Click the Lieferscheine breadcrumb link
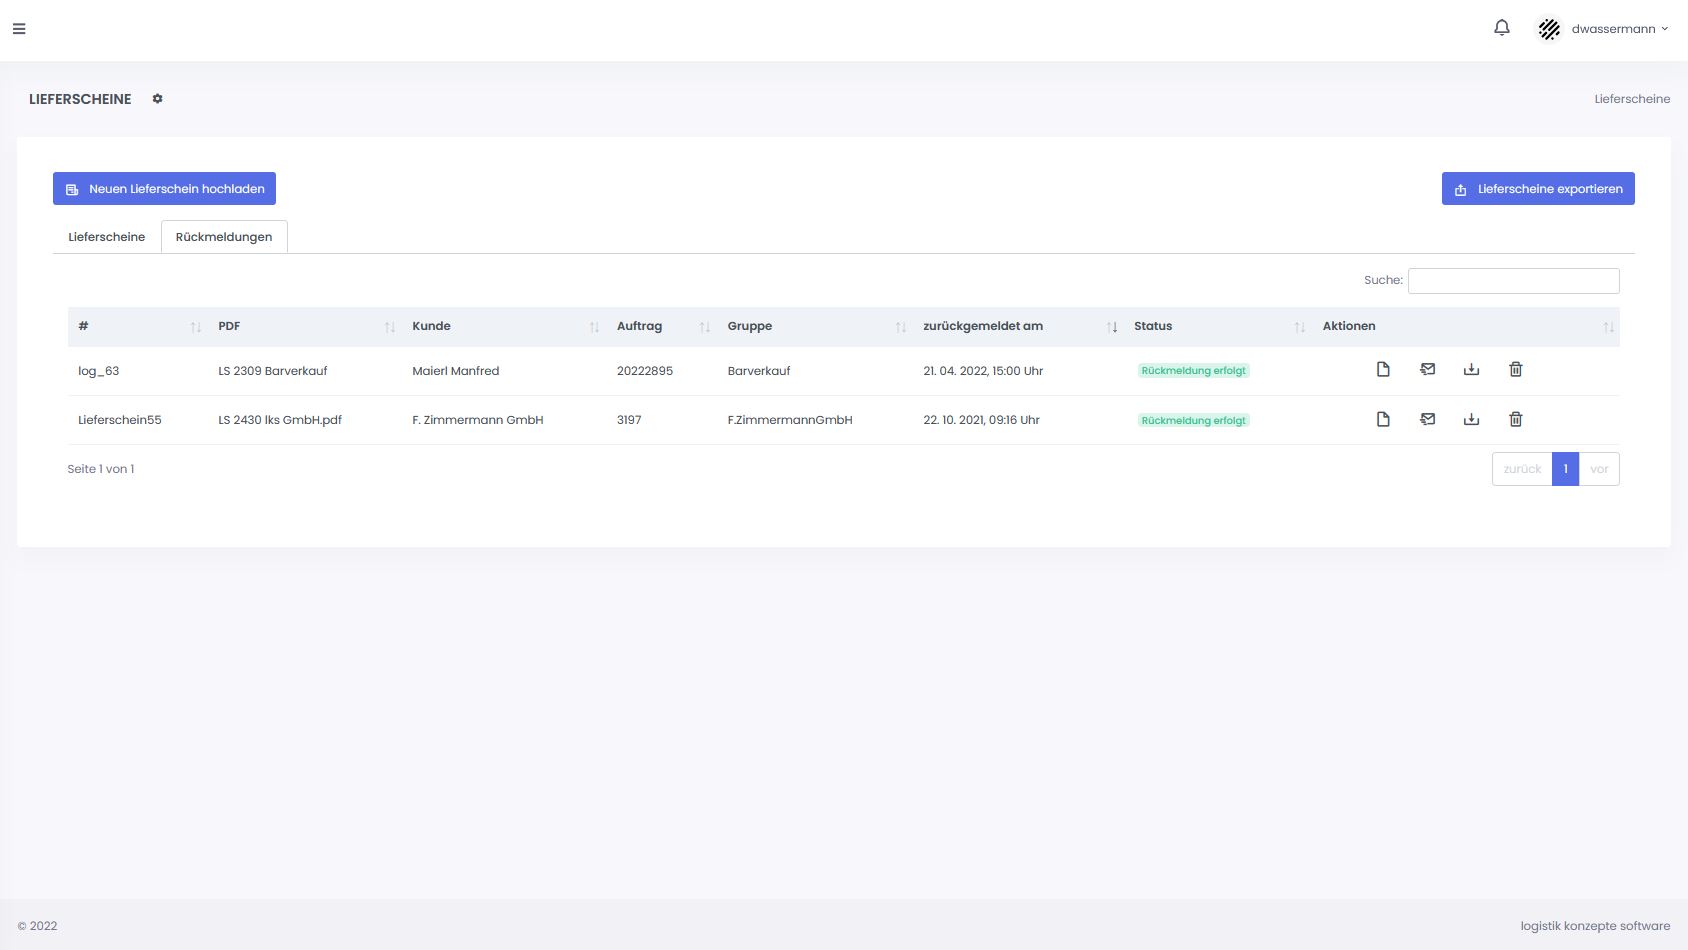This screenshot has height=950, width=1688. pyautogui.click(x=1632, y=99)
